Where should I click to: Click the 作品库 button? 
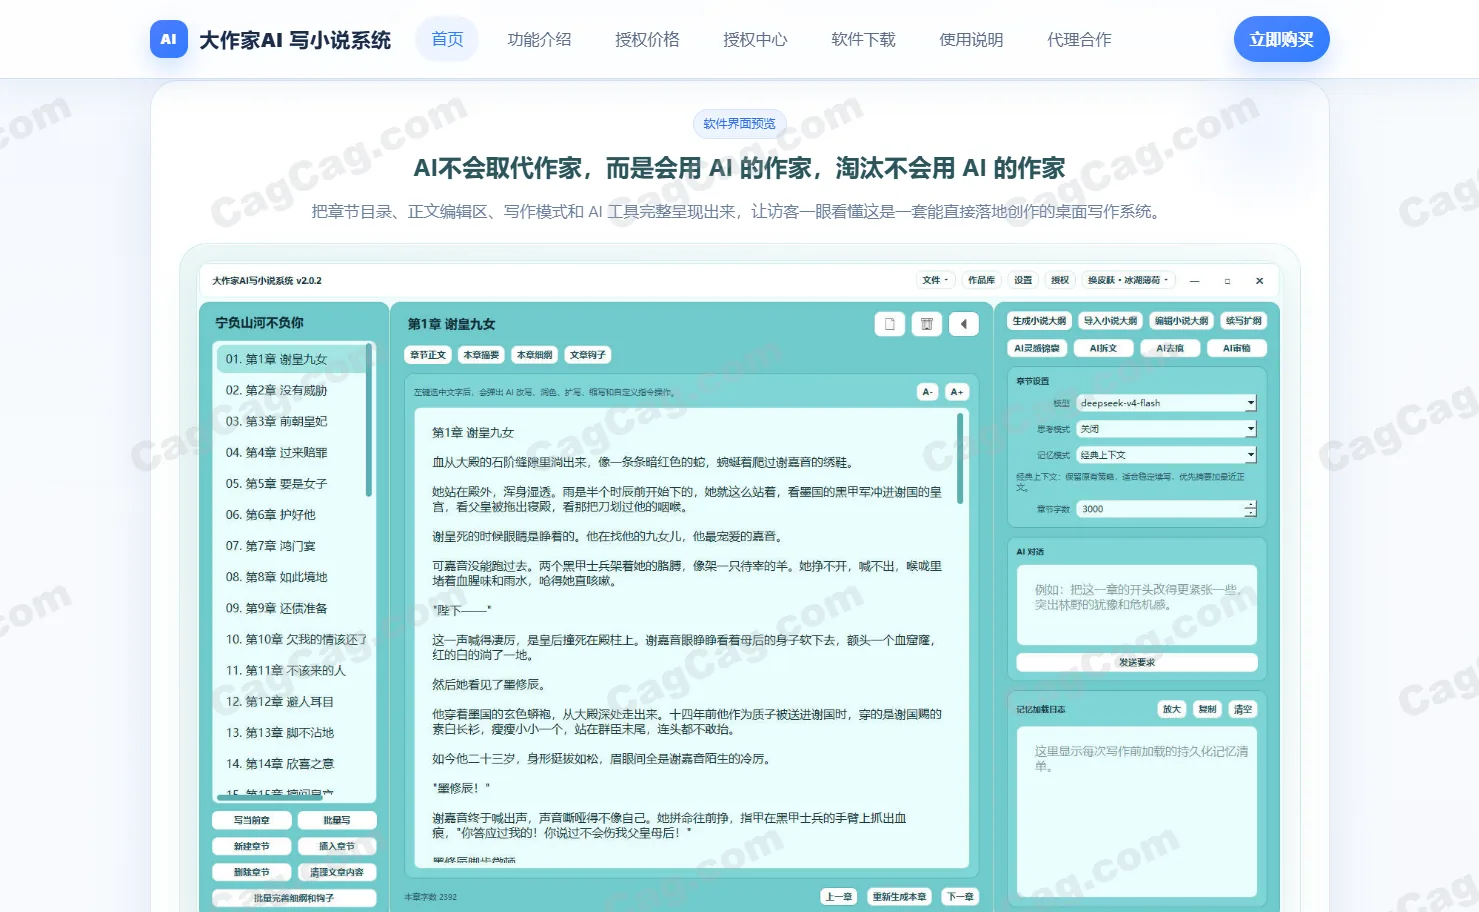(x=981, y=280)
